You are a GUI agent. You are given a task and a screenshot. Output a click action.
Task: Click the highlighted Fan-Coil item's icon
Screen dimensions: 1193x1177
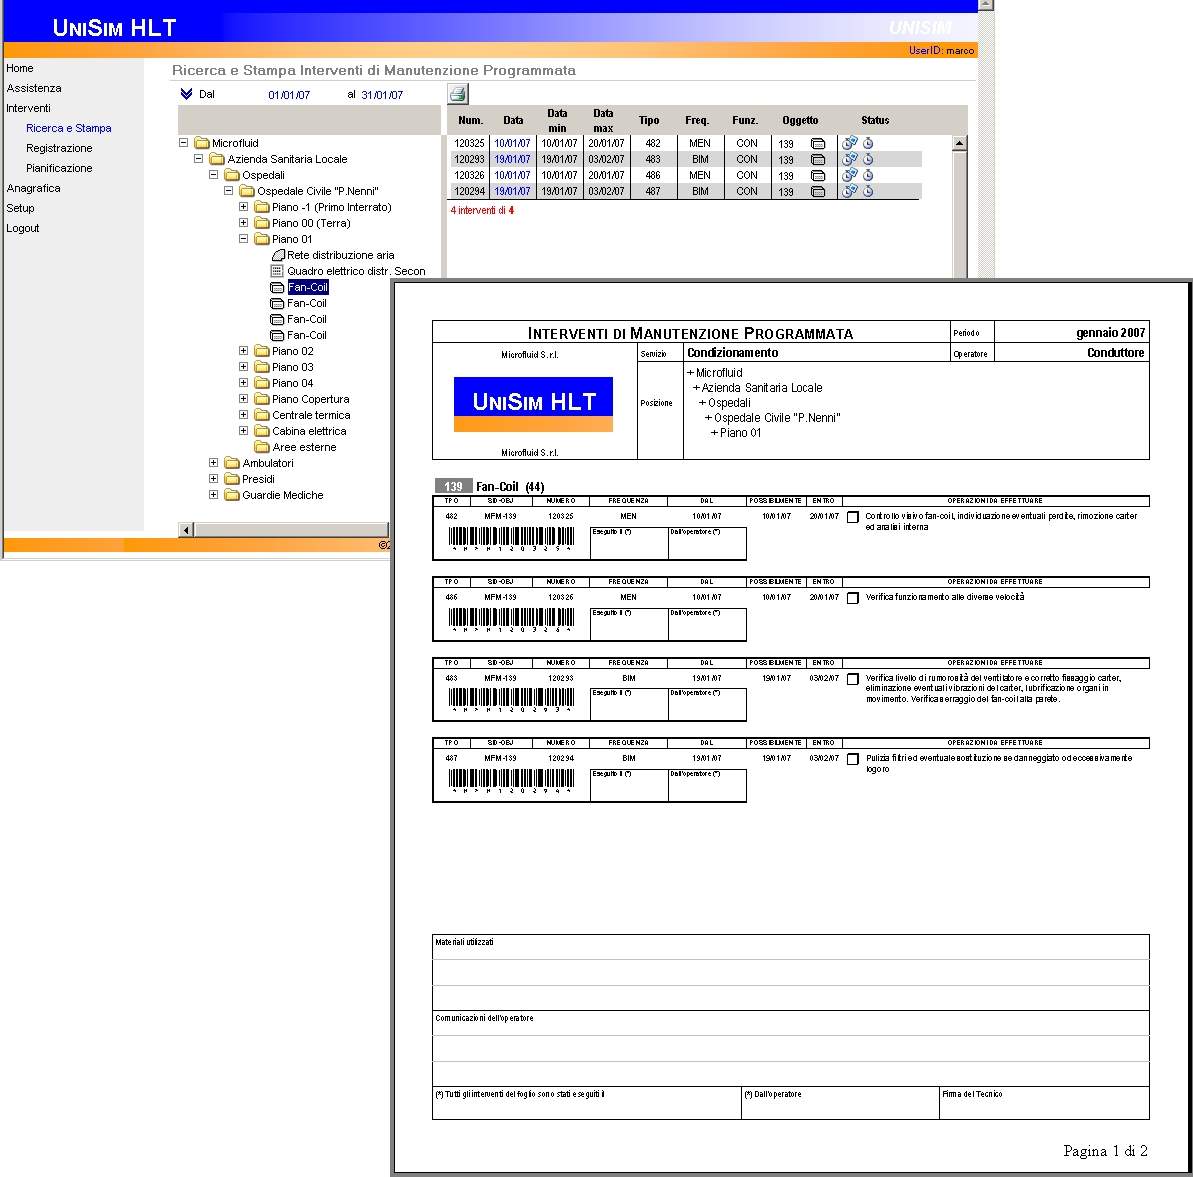click(277, 287)
